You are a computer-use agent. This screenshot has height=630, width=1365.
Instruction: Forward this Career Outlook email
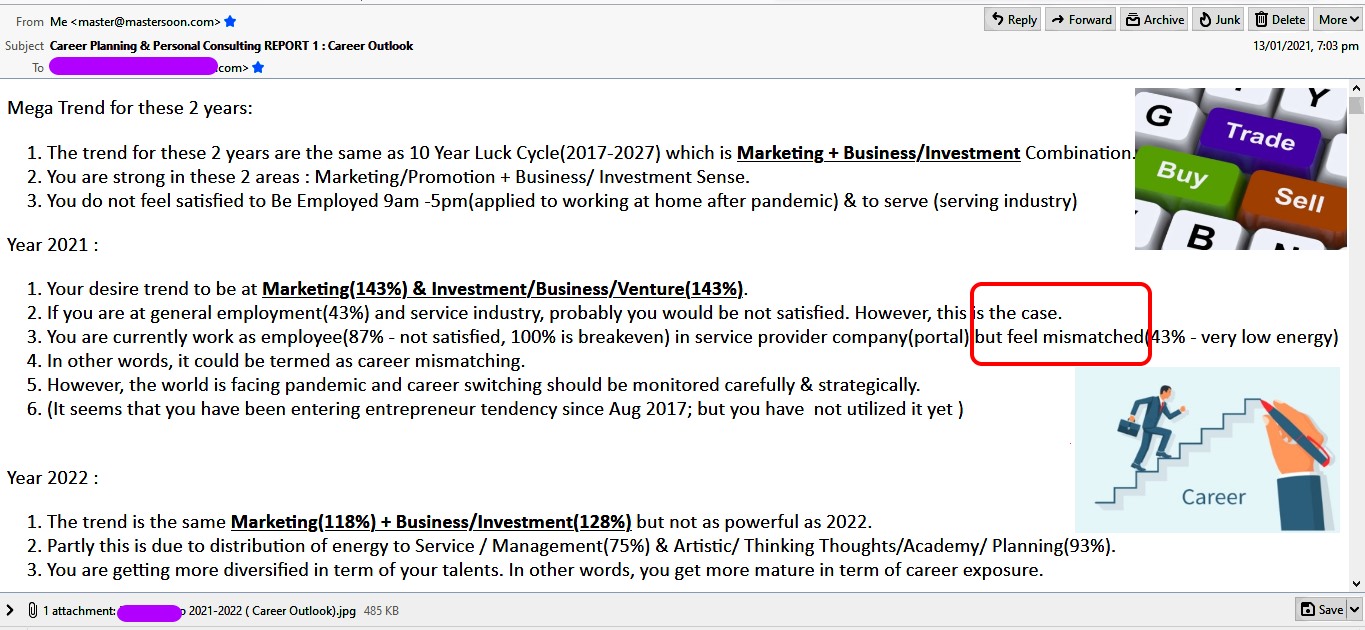1080,19
